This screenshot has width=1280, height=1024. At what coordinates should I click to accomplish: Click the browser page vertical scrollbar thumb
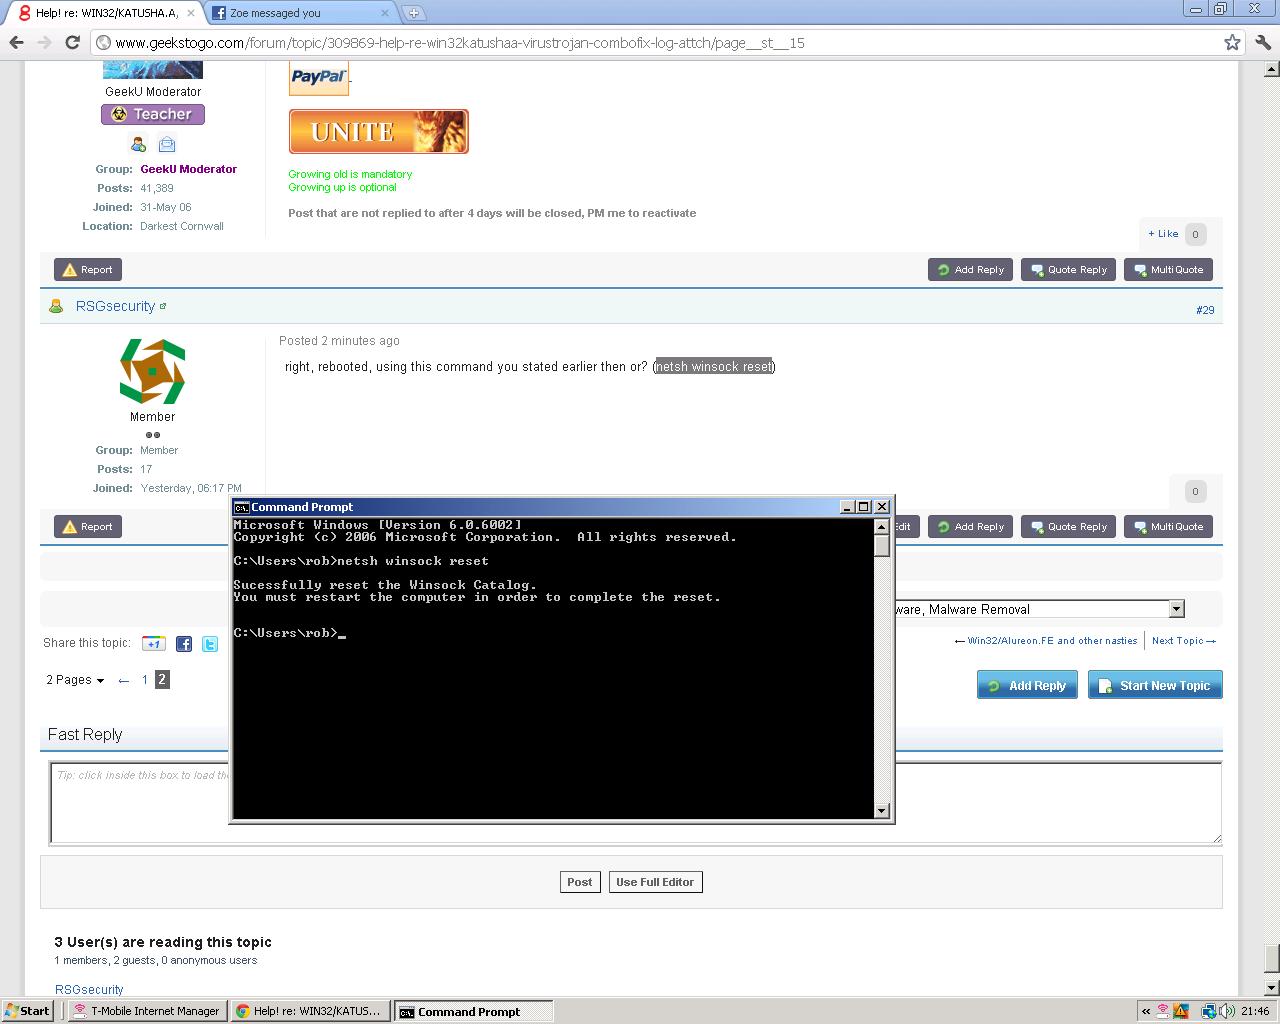(1271, 958)
